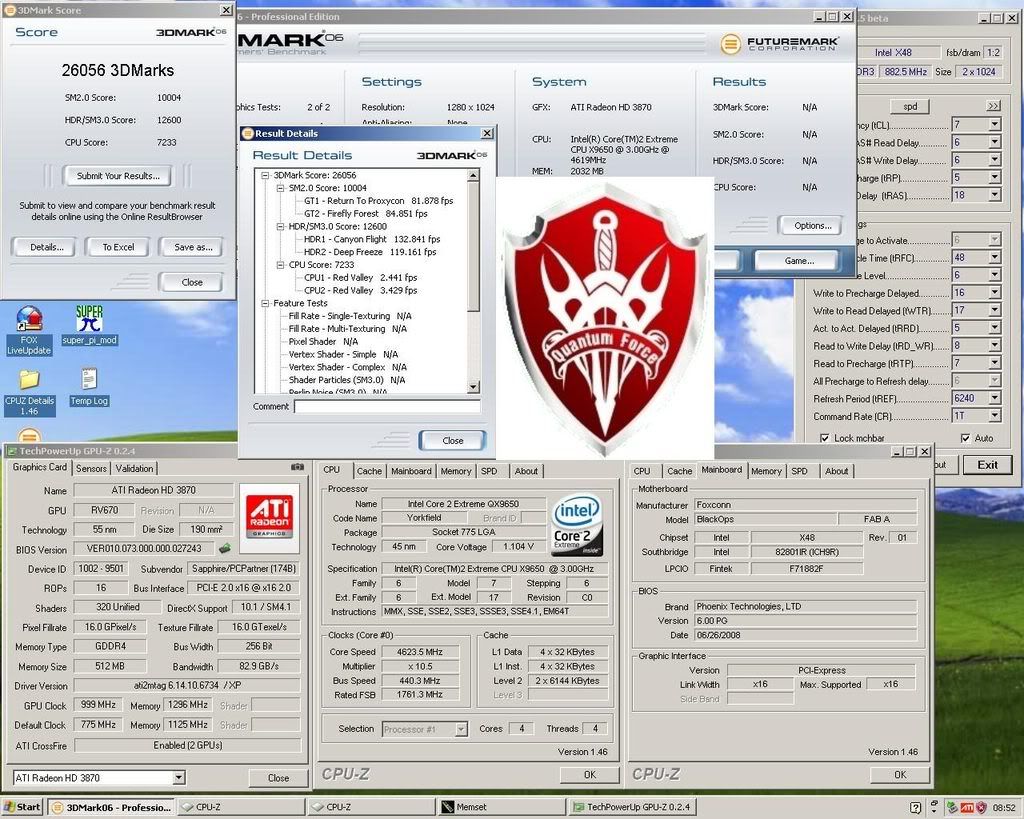1024x819 pixels.
Task: Toggle Lock mchbar checkbox
Action: click(825, 438)
